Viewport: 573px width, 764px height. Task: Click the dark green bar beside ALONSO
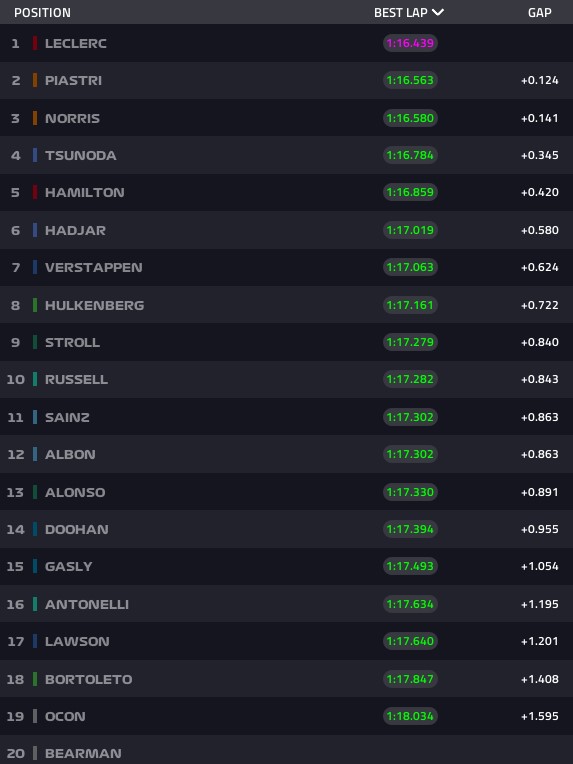tap(35, 492)
